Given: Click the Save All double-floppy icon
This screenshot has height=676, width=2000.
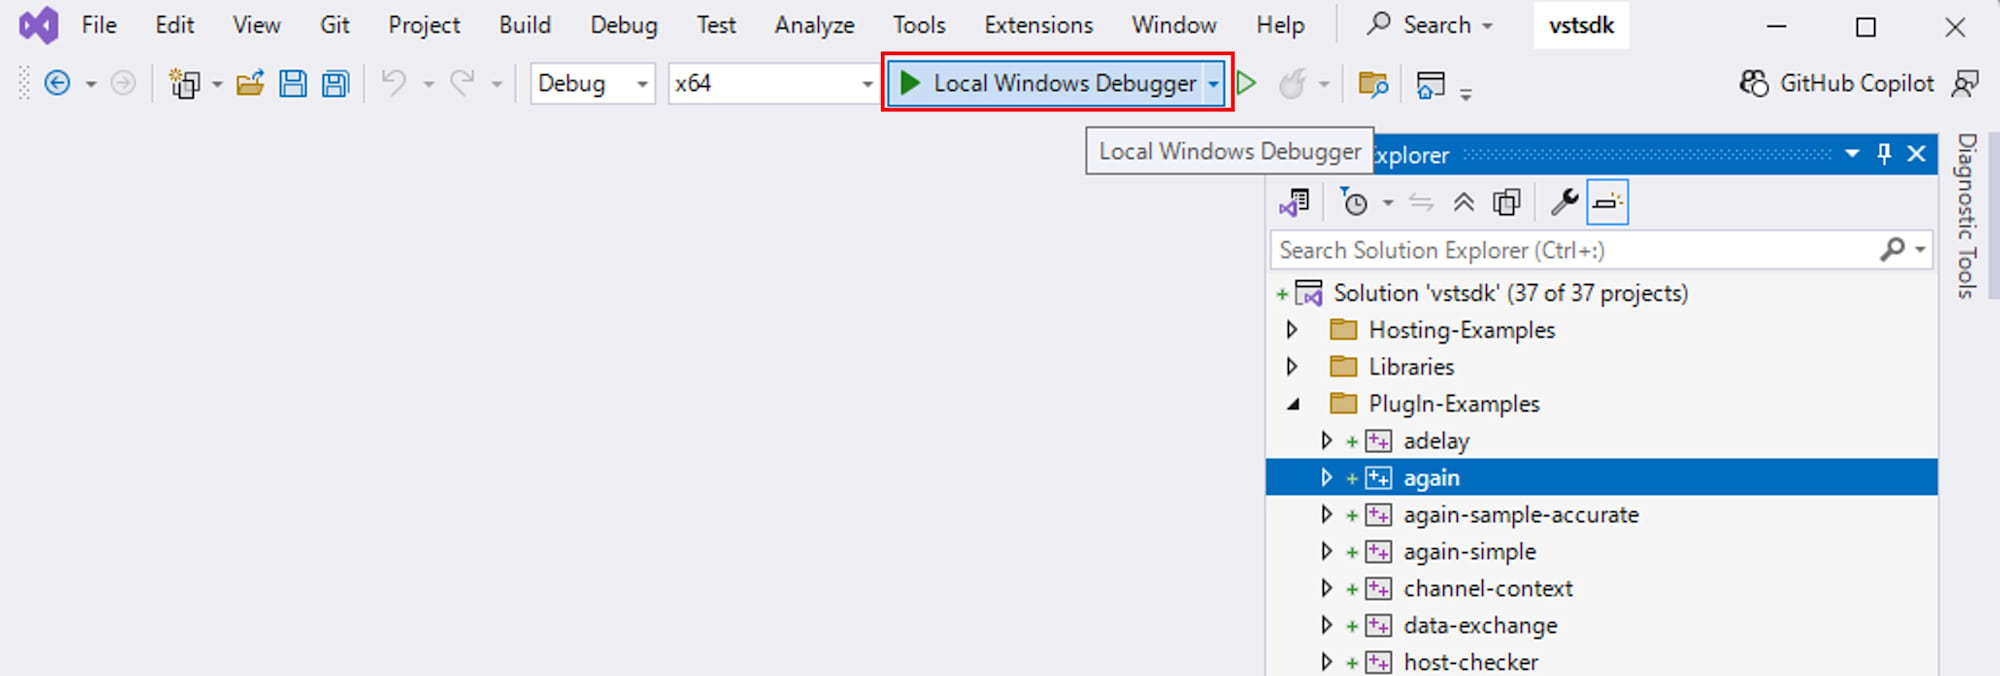Looking at the screenshot, I should tap(336, 83).
